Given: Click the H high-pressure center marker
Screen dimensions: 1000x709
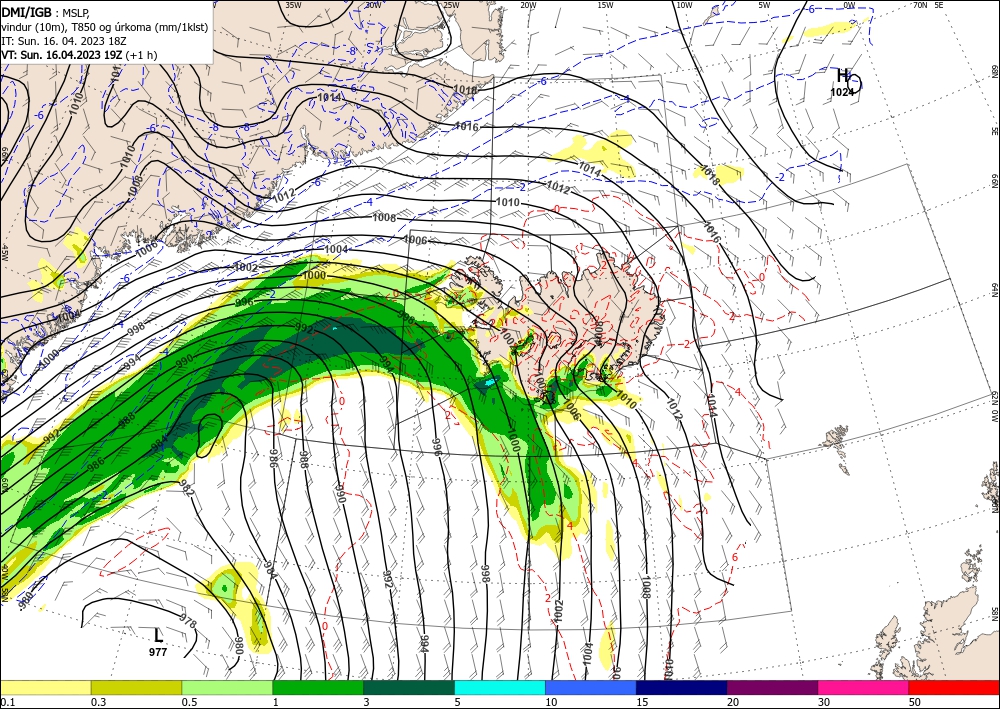Looking at the screenshot, I should 842,75.
